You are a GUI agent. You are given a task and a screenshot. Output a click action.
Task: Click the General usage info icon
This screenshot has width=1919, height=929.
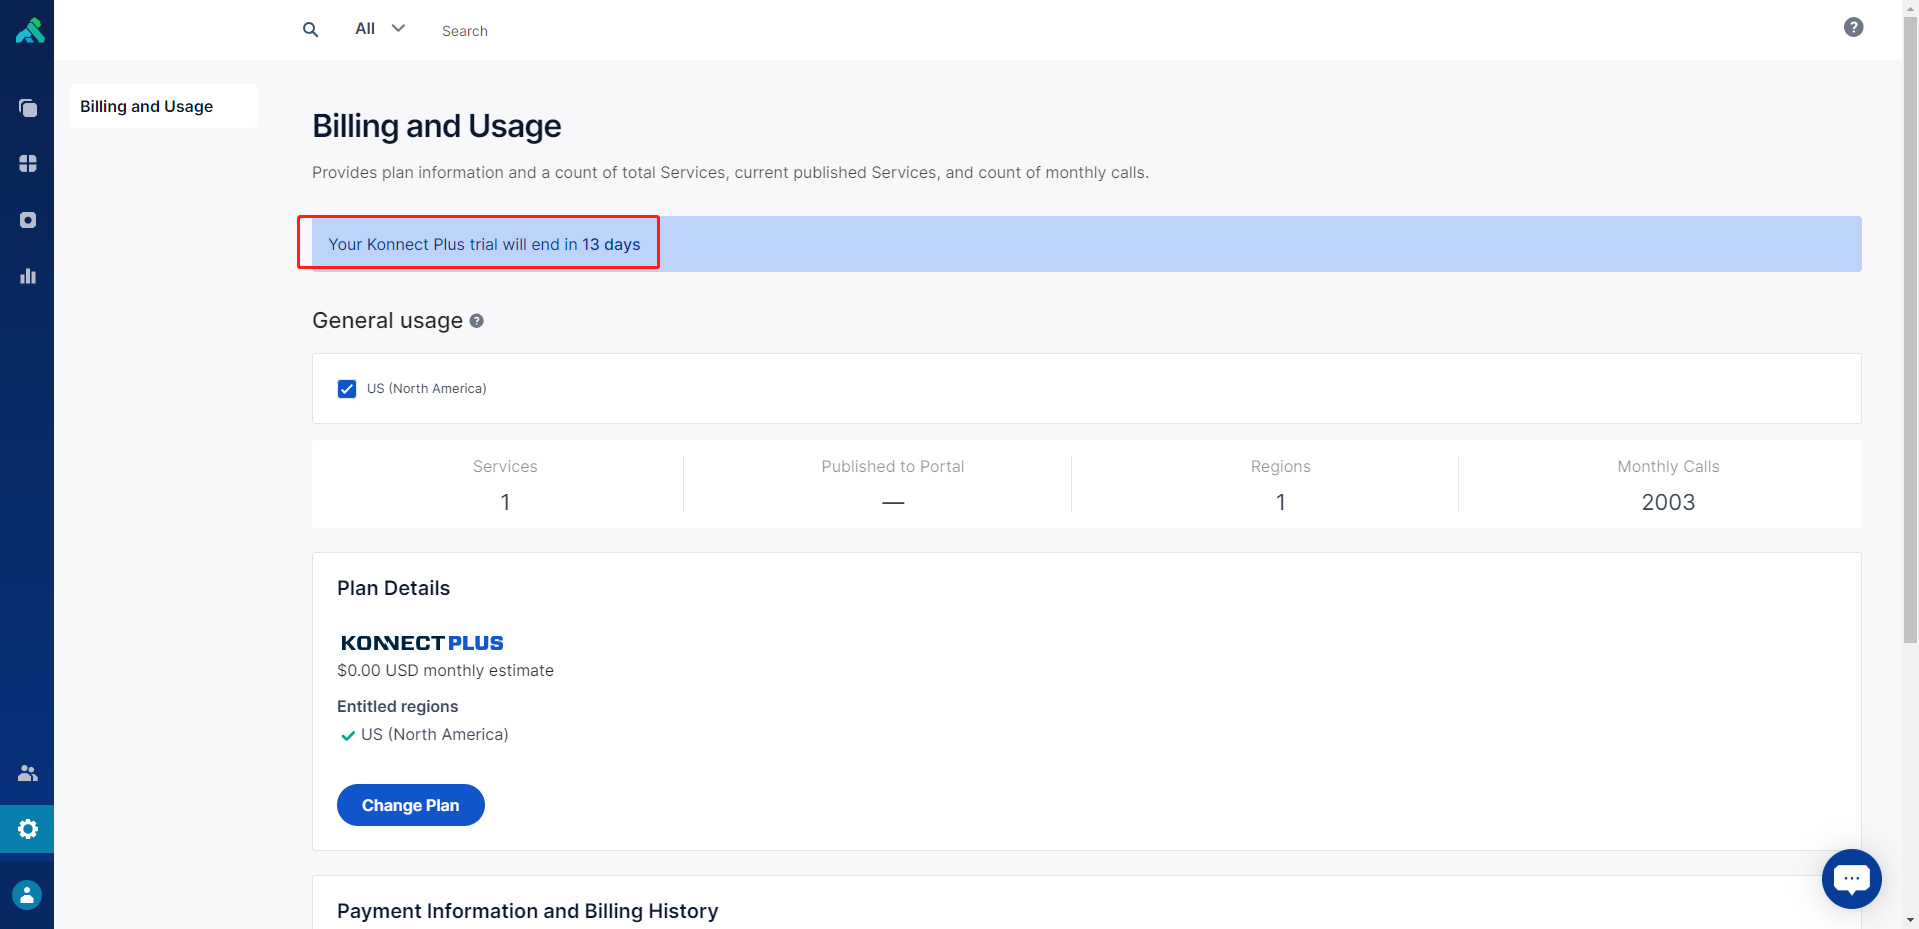pyautogui.click(x=477, y=321)
